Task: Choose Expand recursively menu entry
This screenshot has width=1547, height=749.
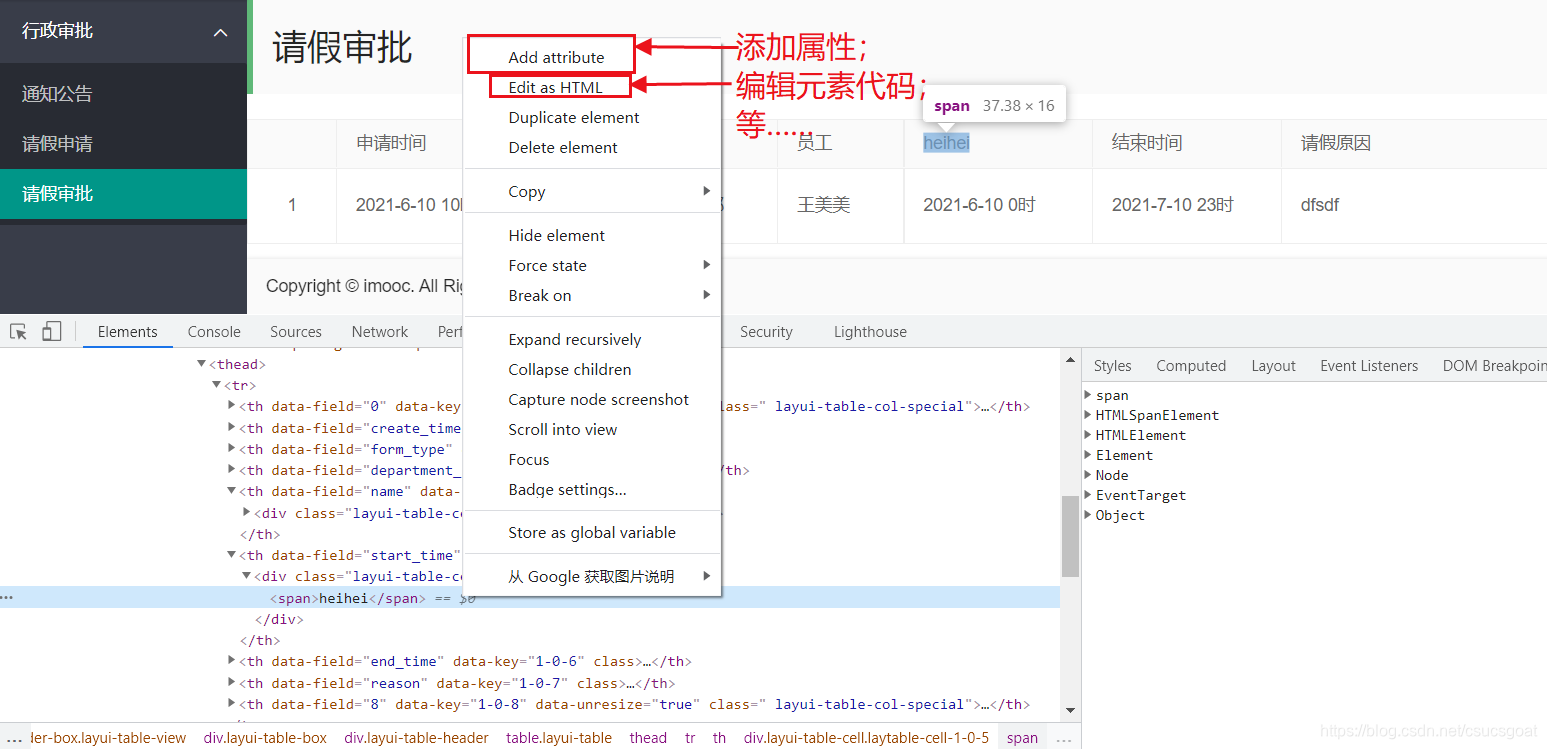Action: click(575, 339)
